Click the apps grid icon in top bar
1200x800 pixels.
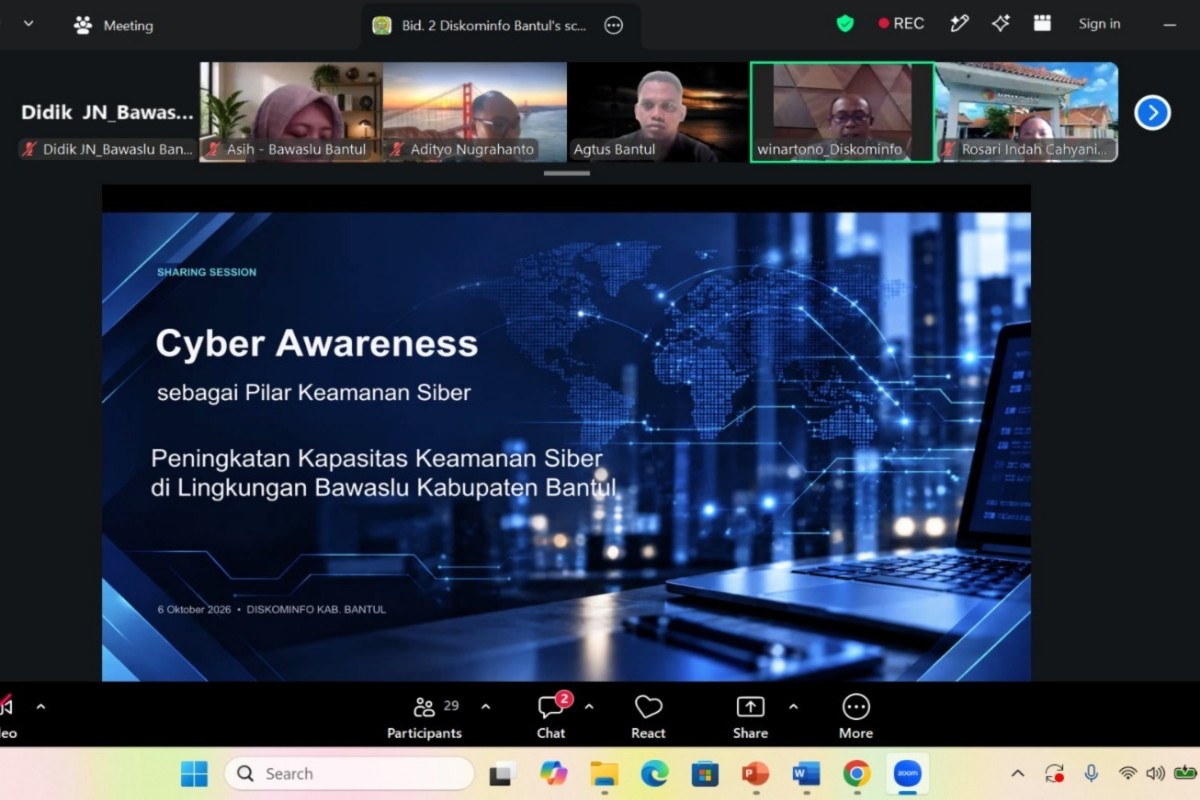(x=1043, y=24)
